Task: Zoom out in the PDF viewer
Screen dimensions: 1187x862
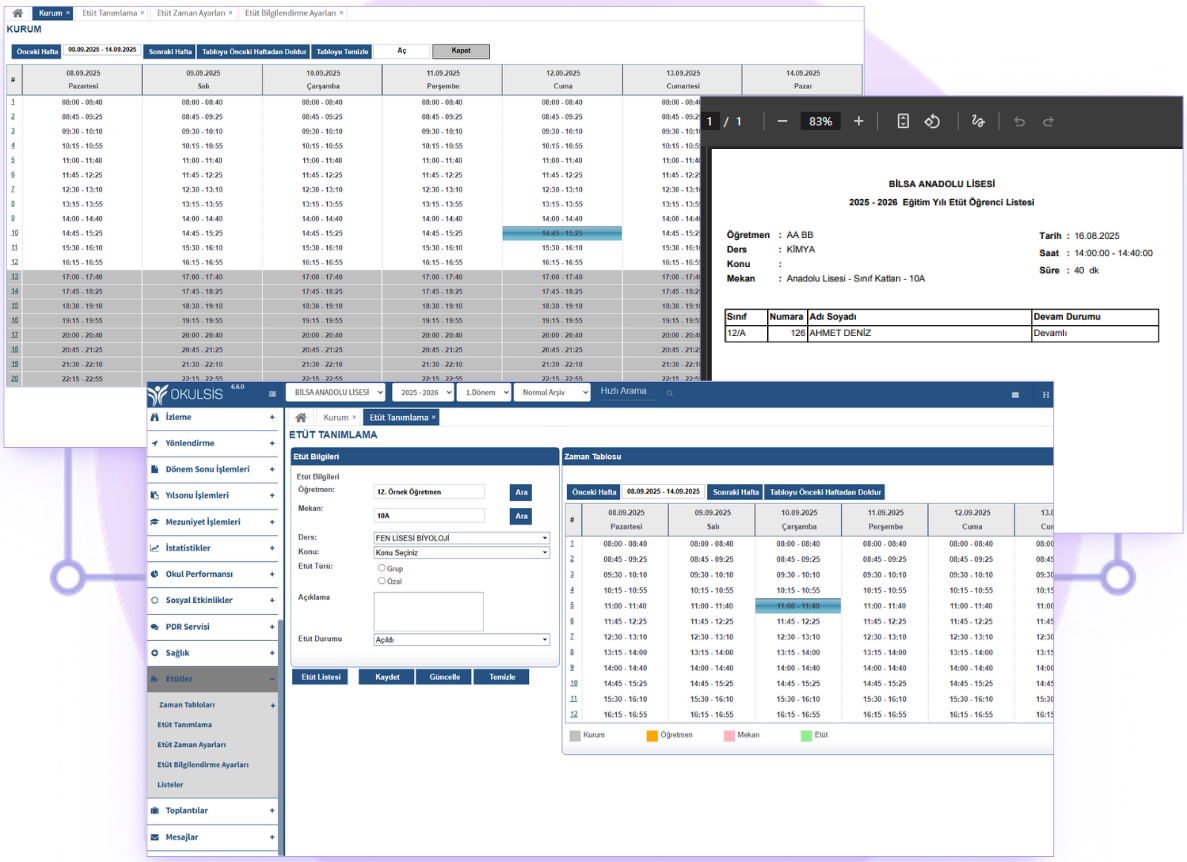Action: tap(782, 121)
